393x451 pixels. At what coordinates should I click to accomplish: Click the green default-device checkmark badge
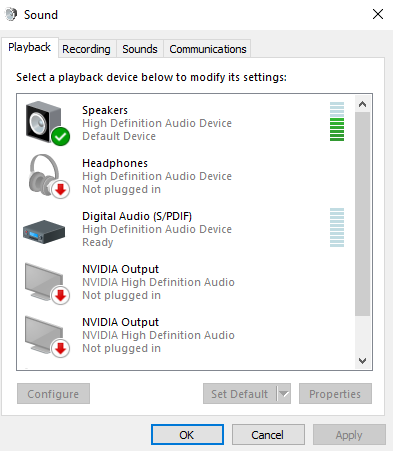[61, 137]
